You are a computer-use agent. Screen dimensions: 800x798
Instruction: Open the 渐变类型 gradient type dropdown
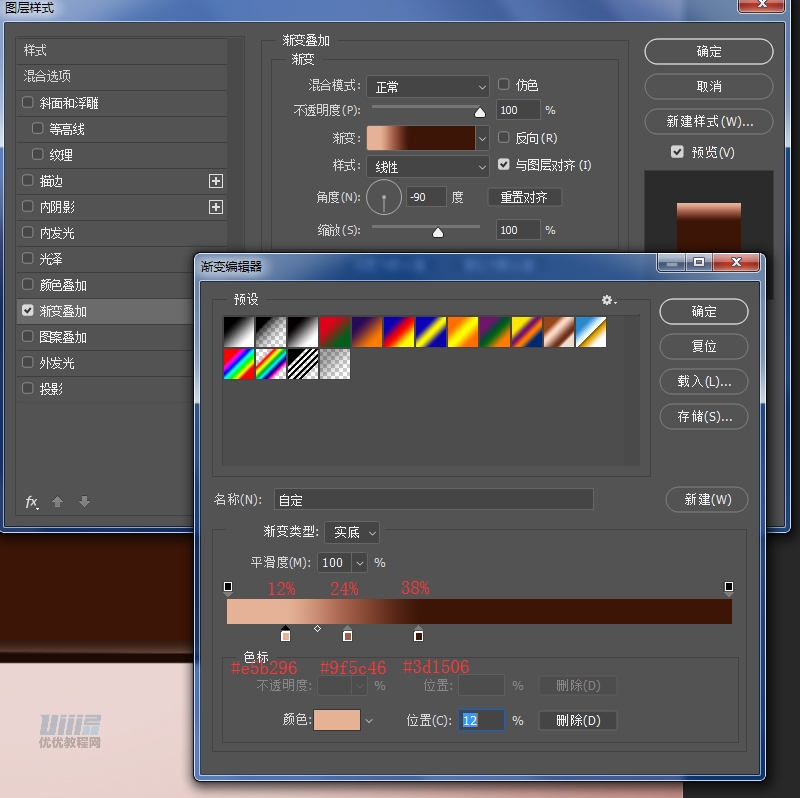(x=352, y=533)
